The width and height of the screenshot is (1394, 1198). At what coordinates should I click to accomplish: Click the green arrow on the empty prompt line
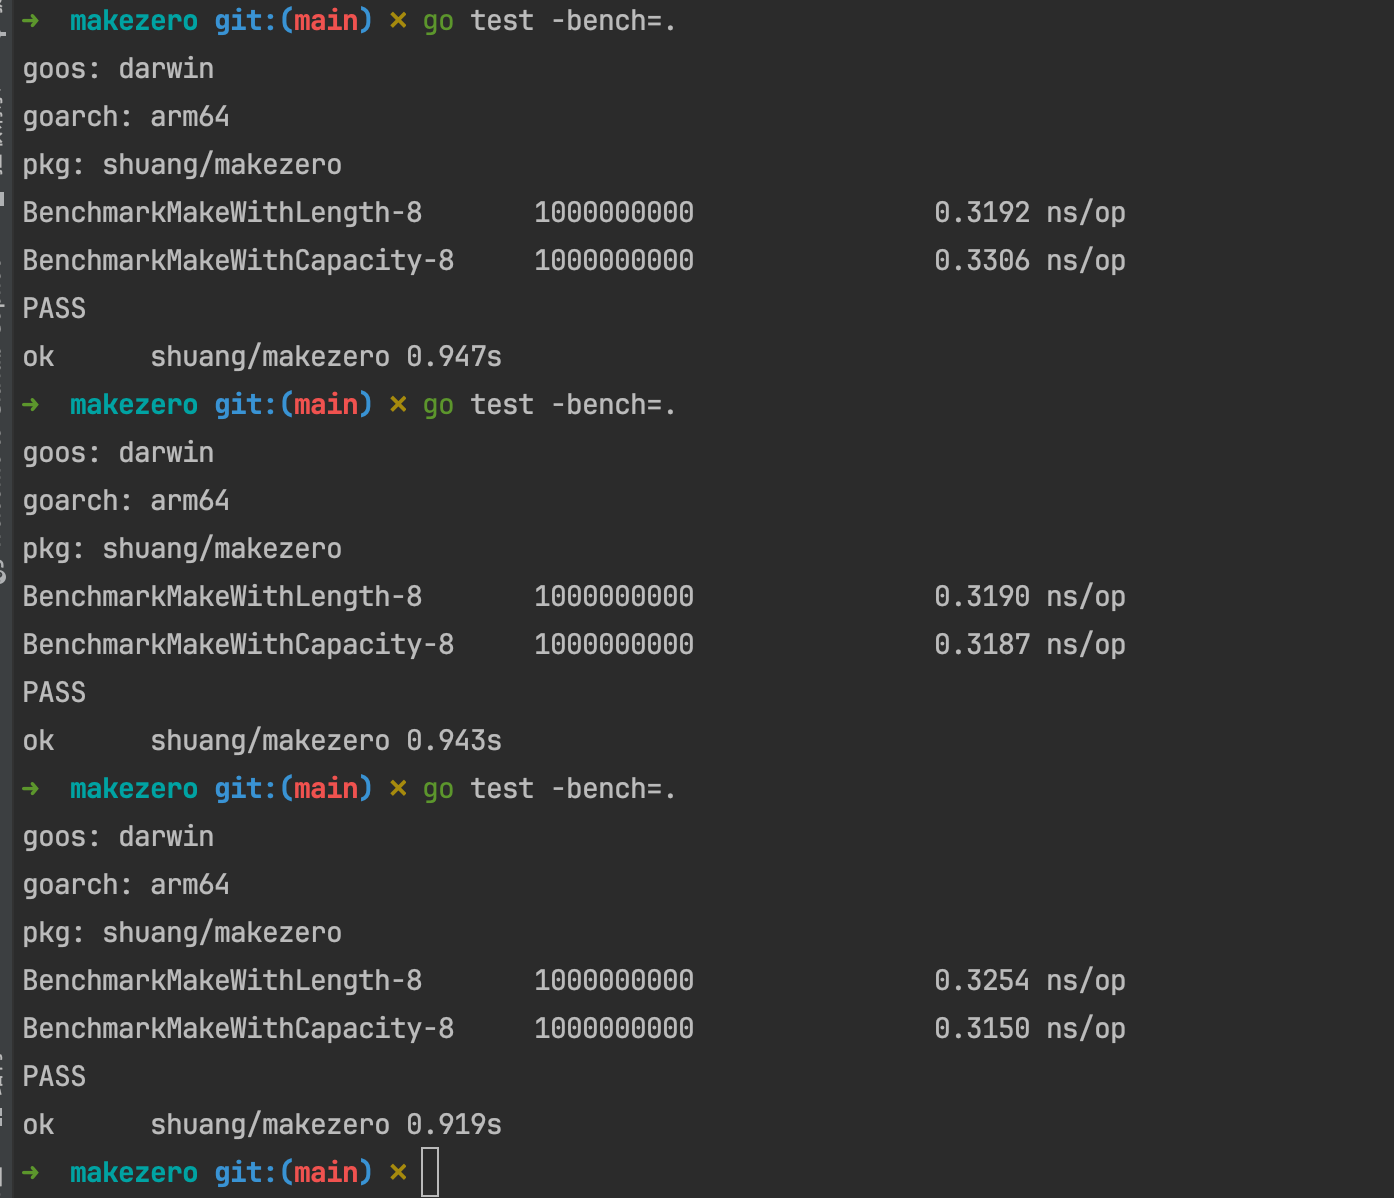[31, 1172]
